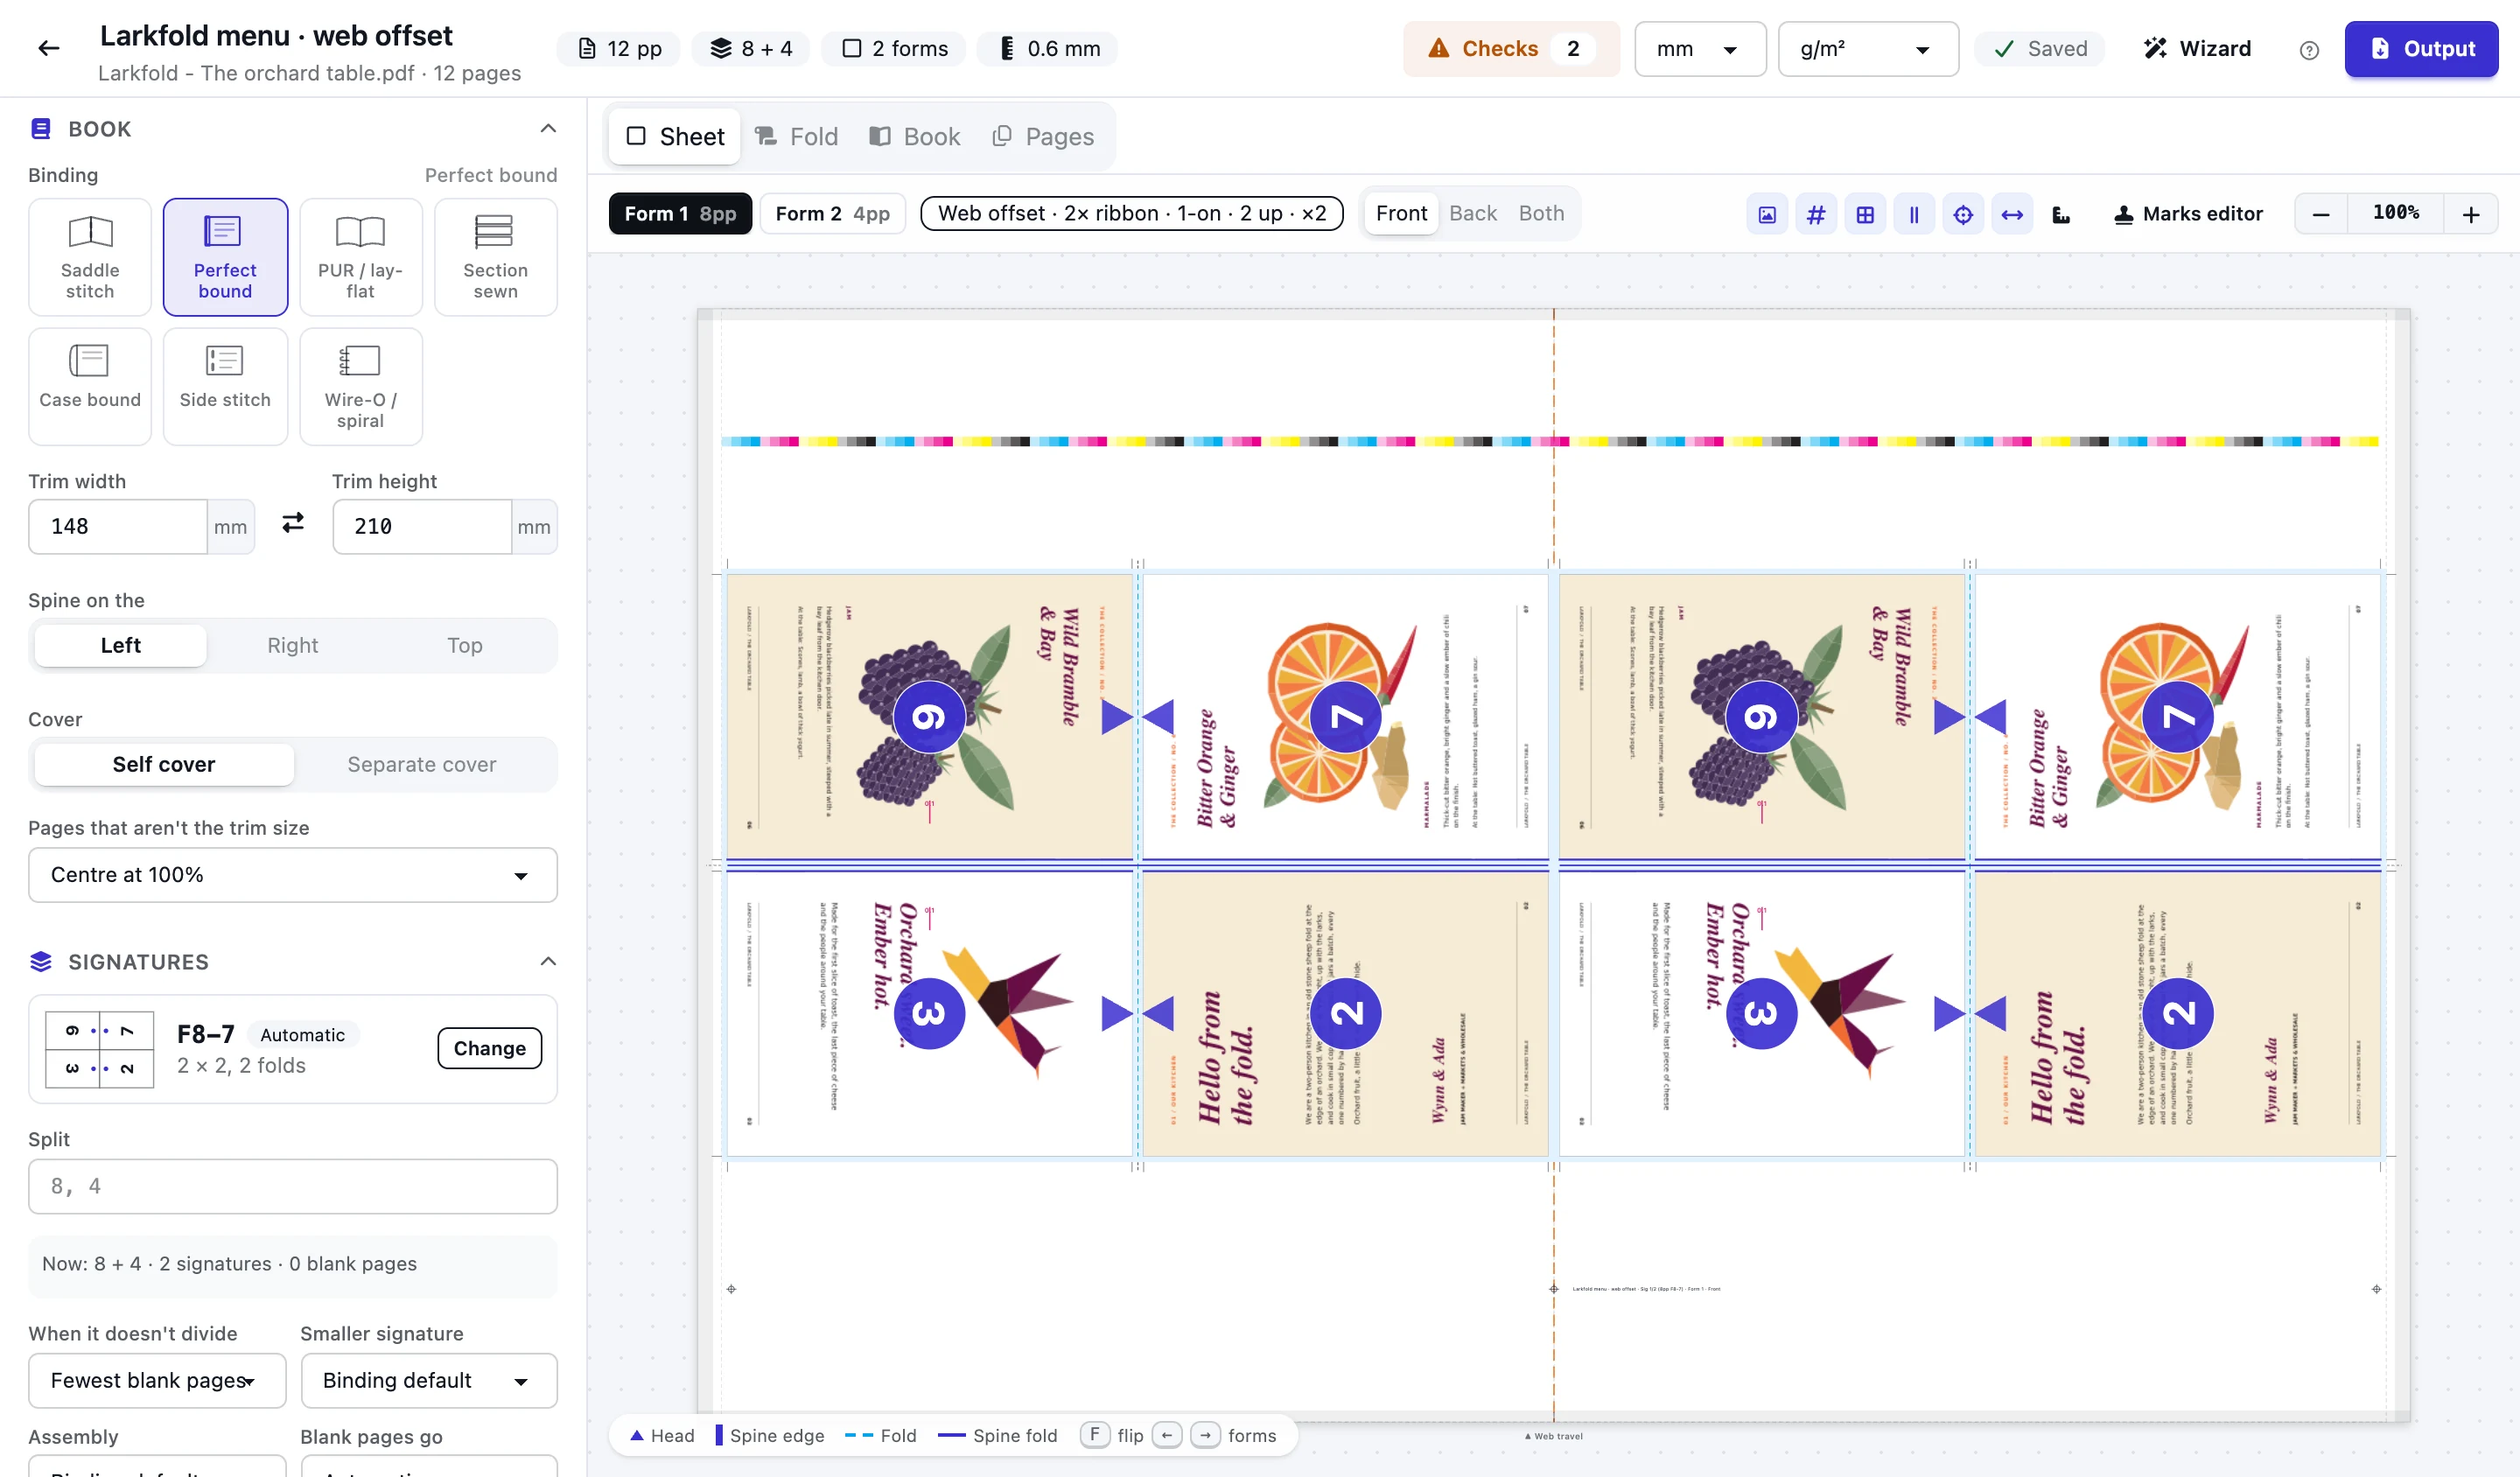Toggle the page images preview icon

click(x=1767, y=214)
